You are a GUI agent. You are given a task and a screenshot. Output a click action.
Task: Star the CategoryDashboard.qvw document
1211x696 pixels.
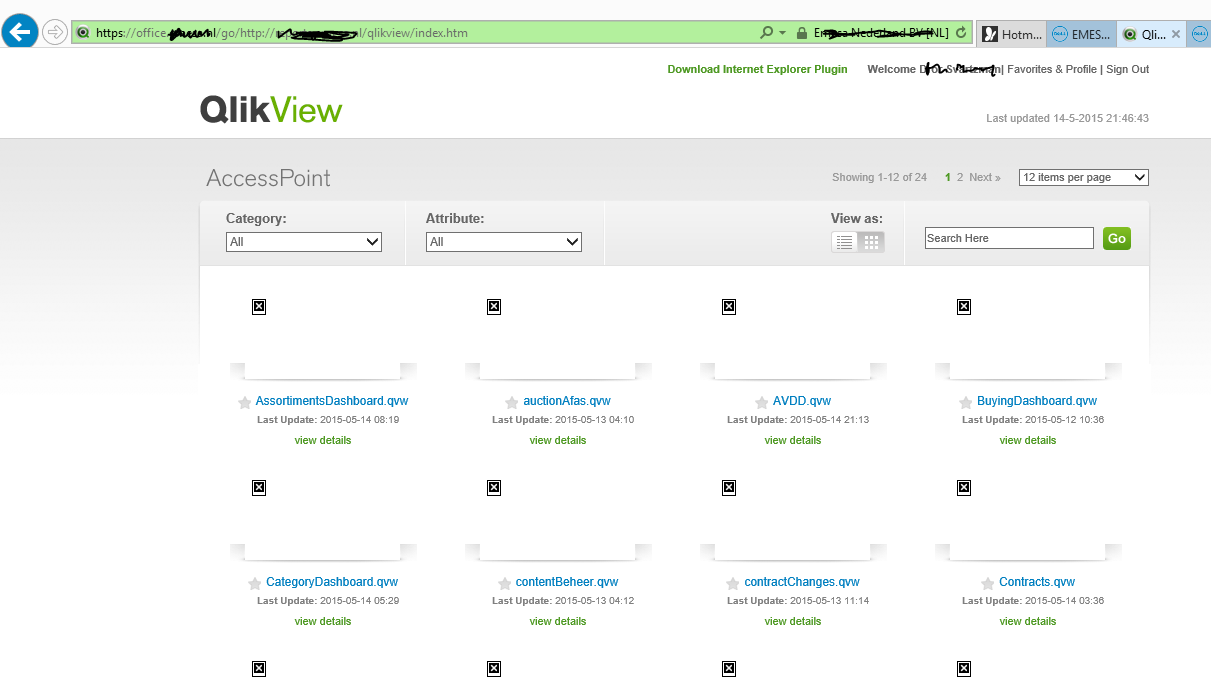(x=255, y=584)
